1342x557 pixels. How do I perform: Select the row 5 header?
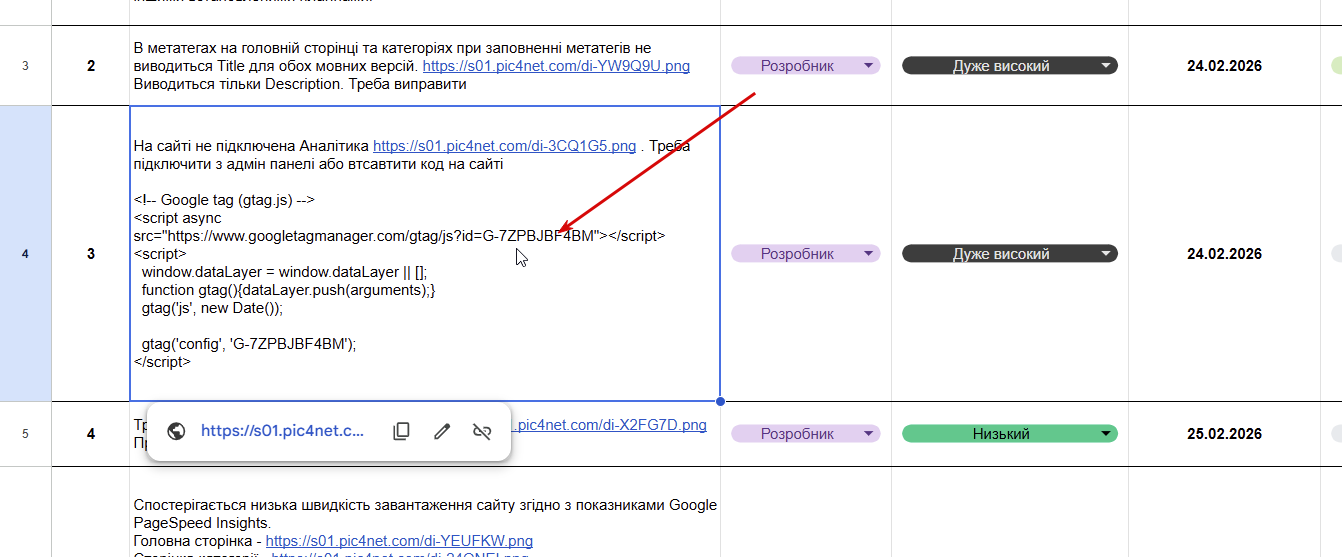point(25,434)
